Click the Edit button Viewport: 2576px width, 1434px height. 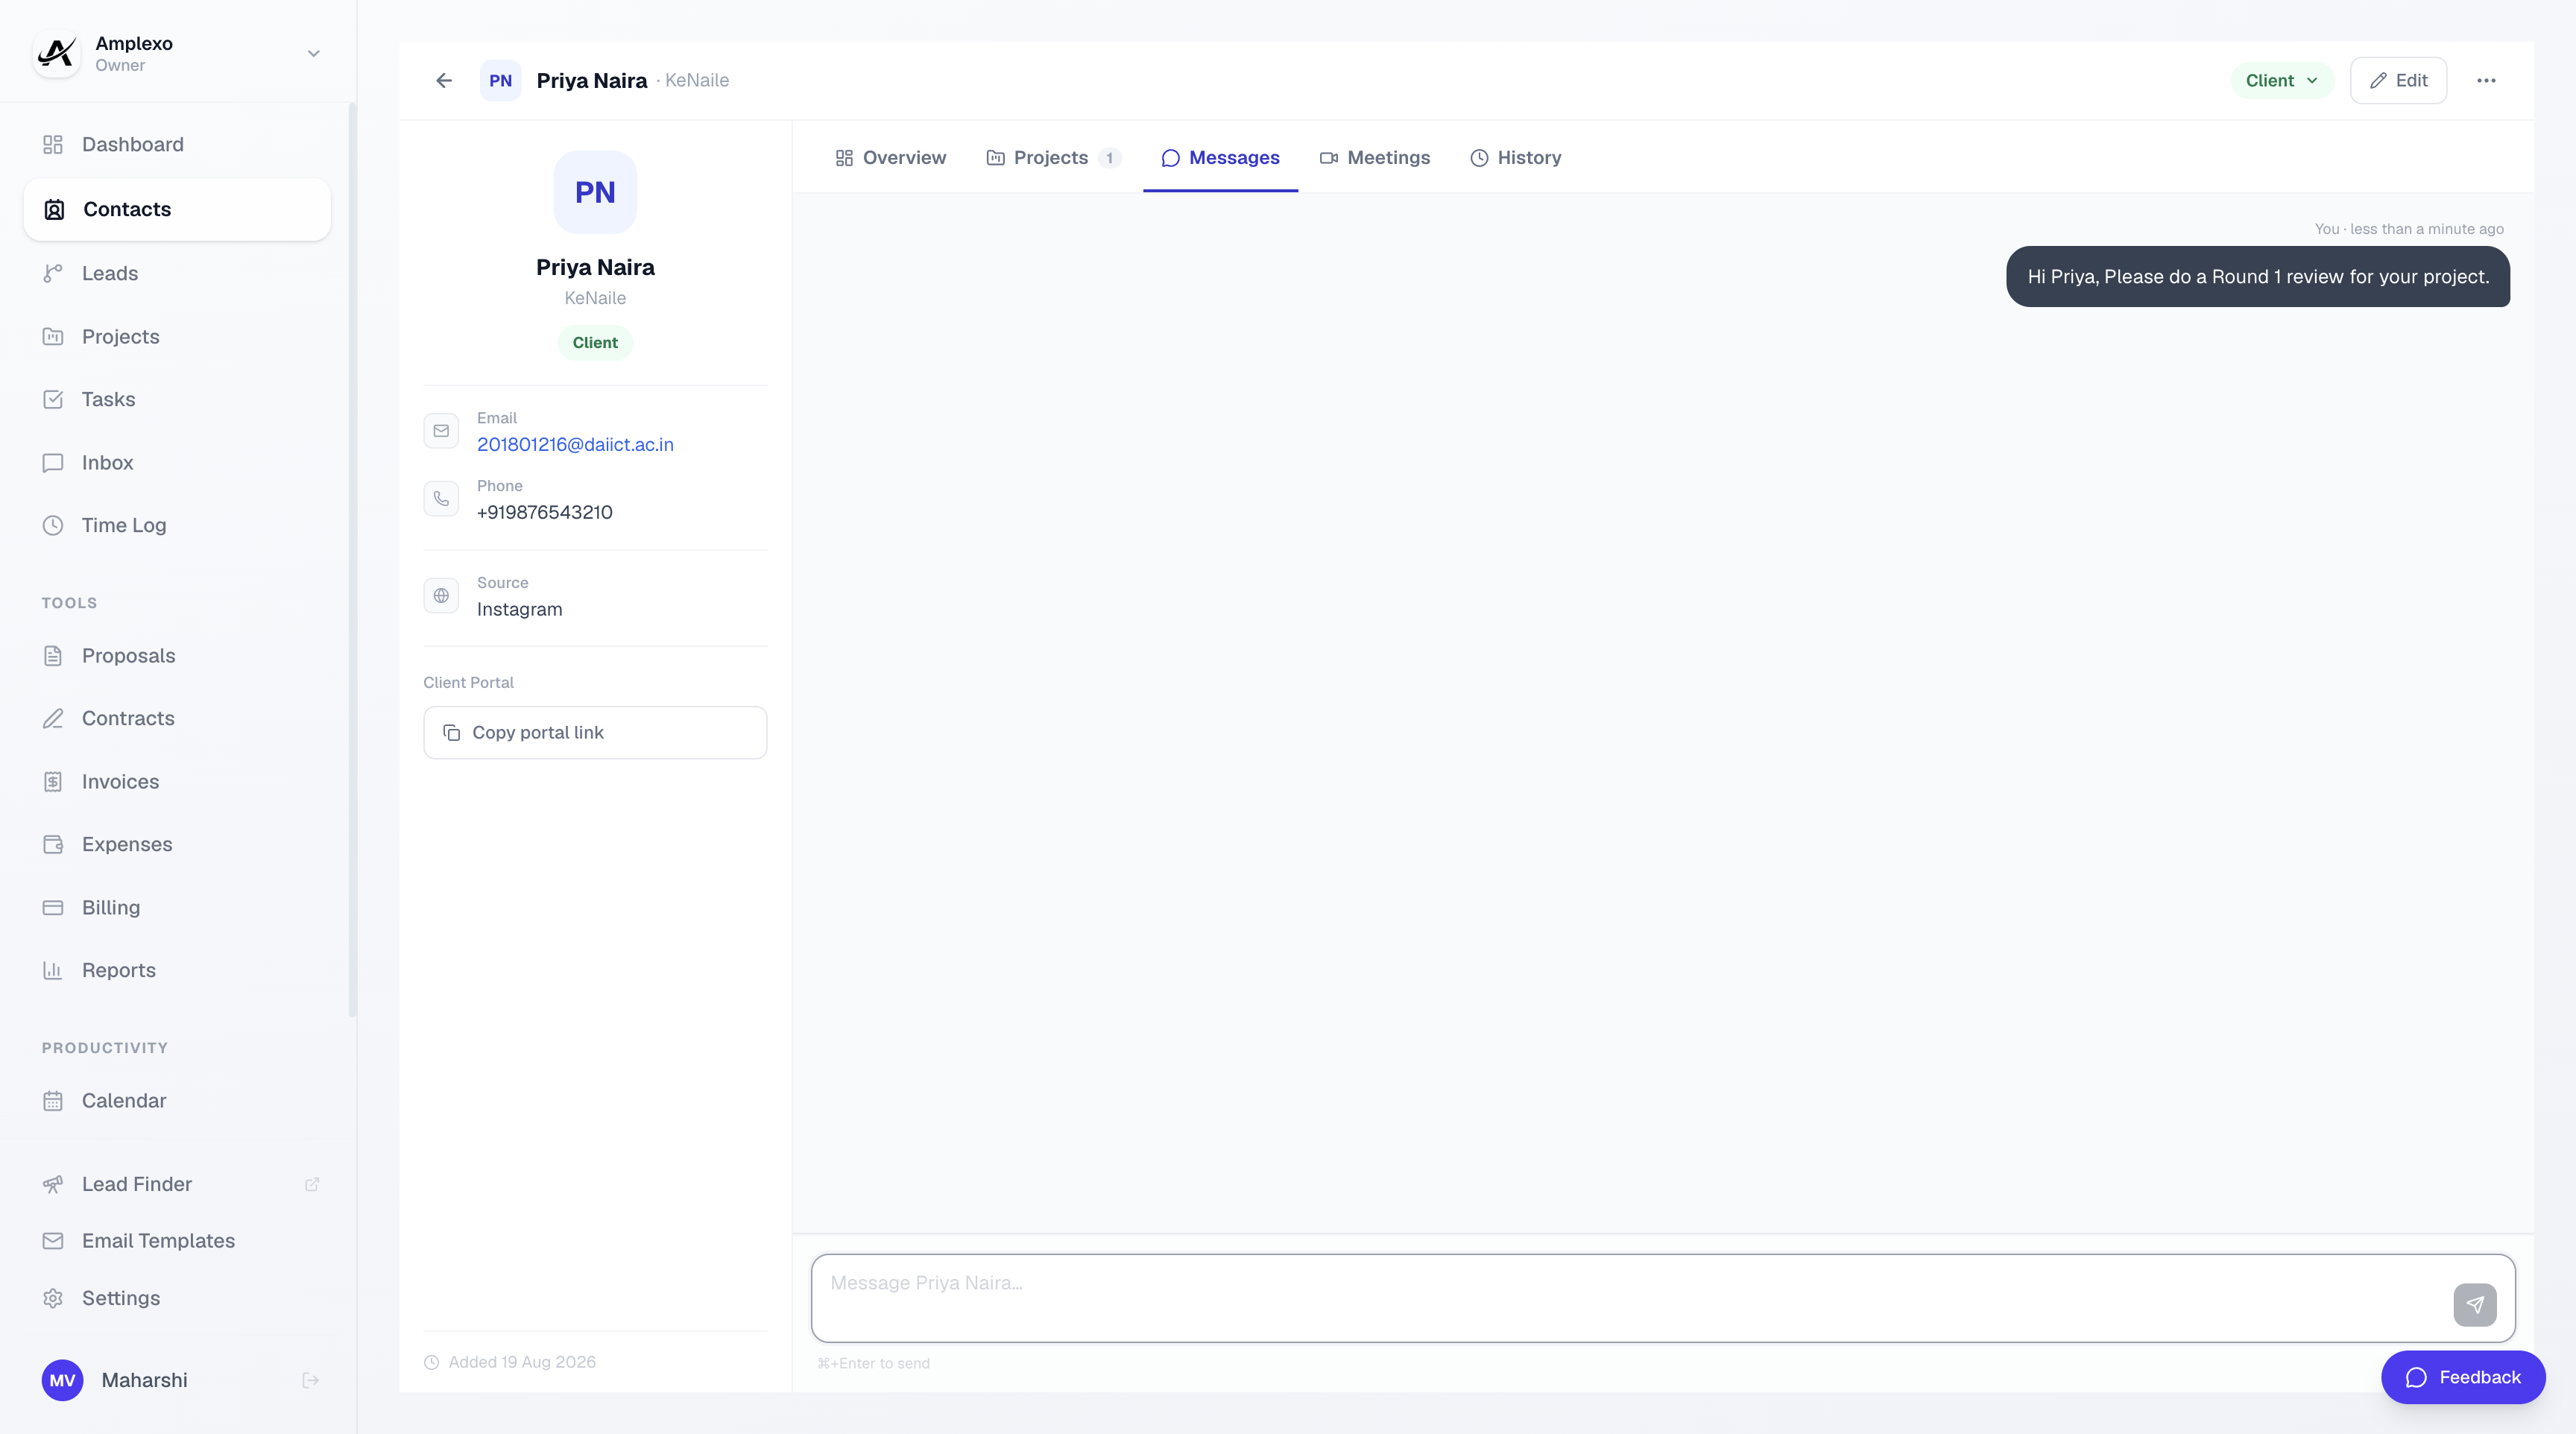tap(2398, 80)
